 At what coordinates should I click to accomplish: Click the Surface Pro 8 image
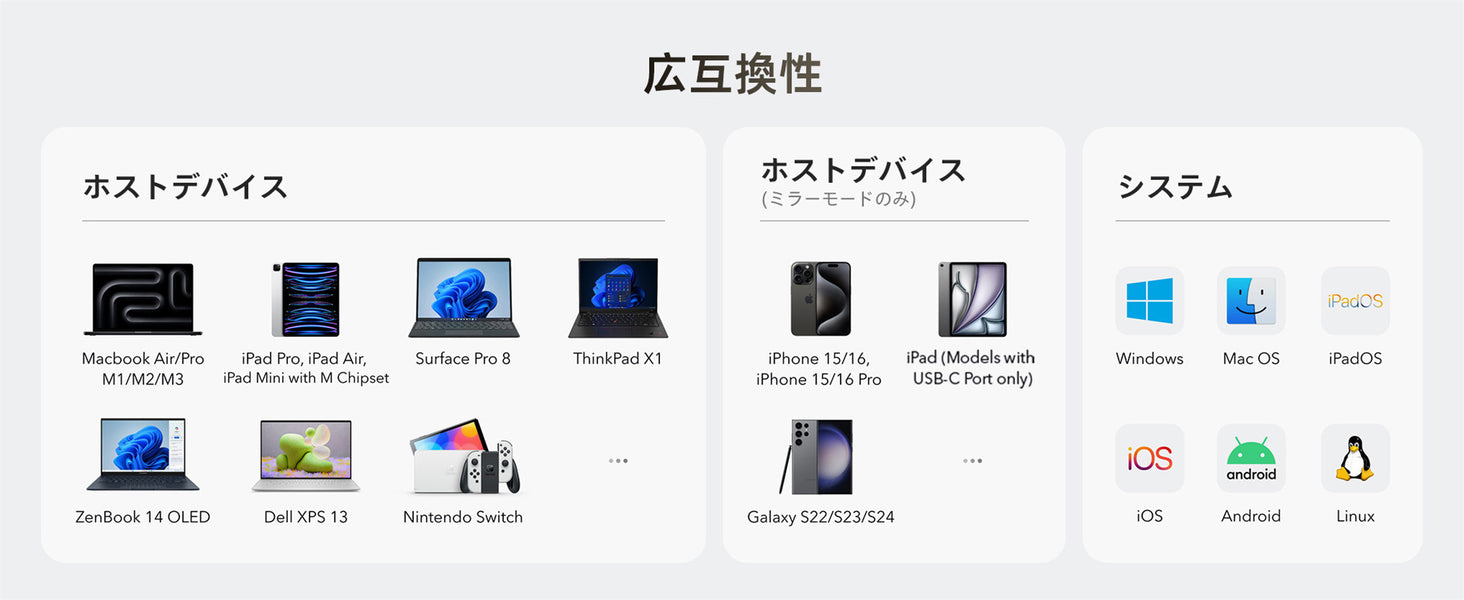[463, 298]
